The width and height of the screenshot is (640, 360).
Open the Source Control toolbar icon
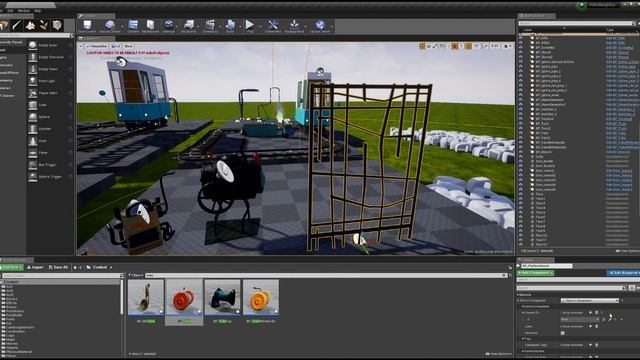click(109, 25)
